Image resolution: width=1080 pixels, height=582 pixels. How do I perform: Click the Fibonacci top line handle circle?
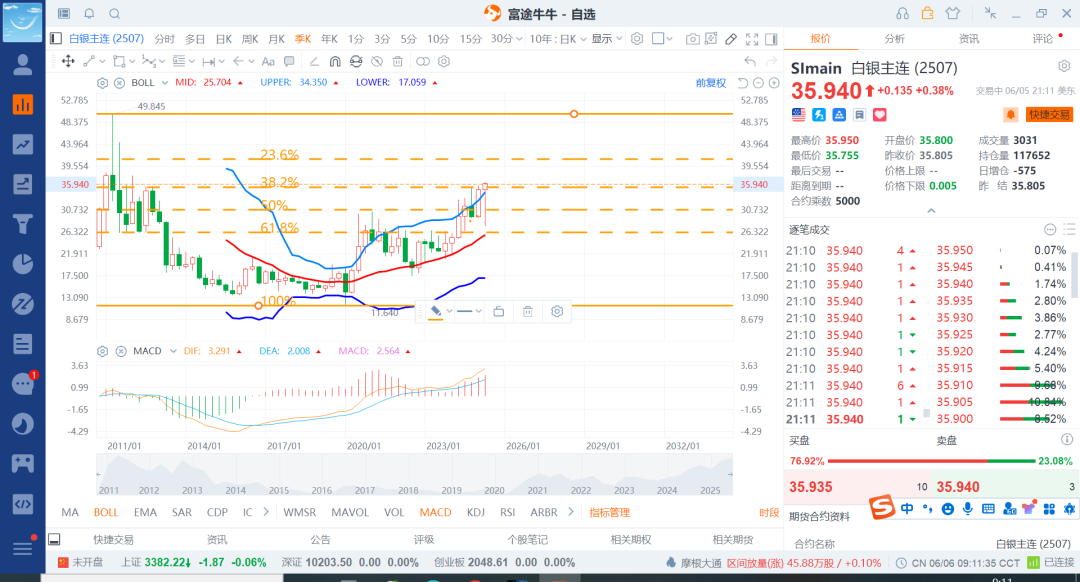574,114
